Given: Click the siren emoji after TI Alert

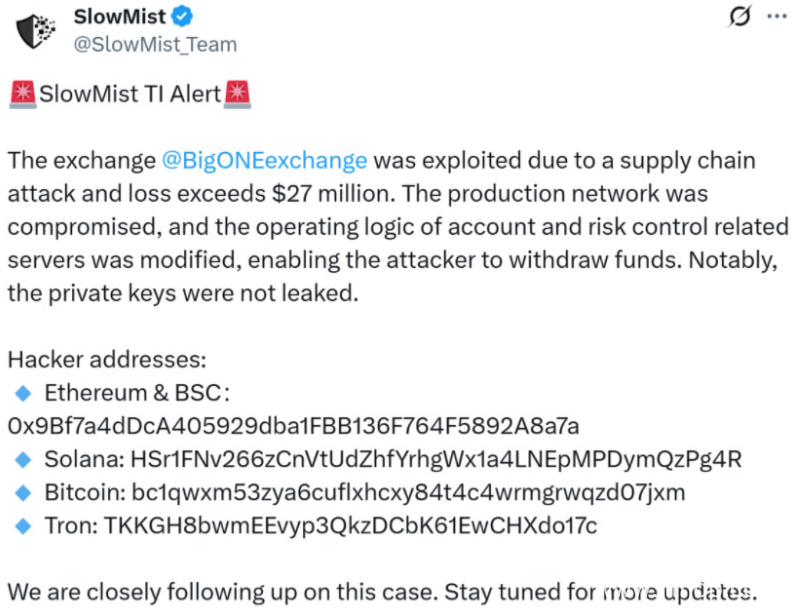Looking at the screenshot, I should pyautogui.click(x=239, y=95).
